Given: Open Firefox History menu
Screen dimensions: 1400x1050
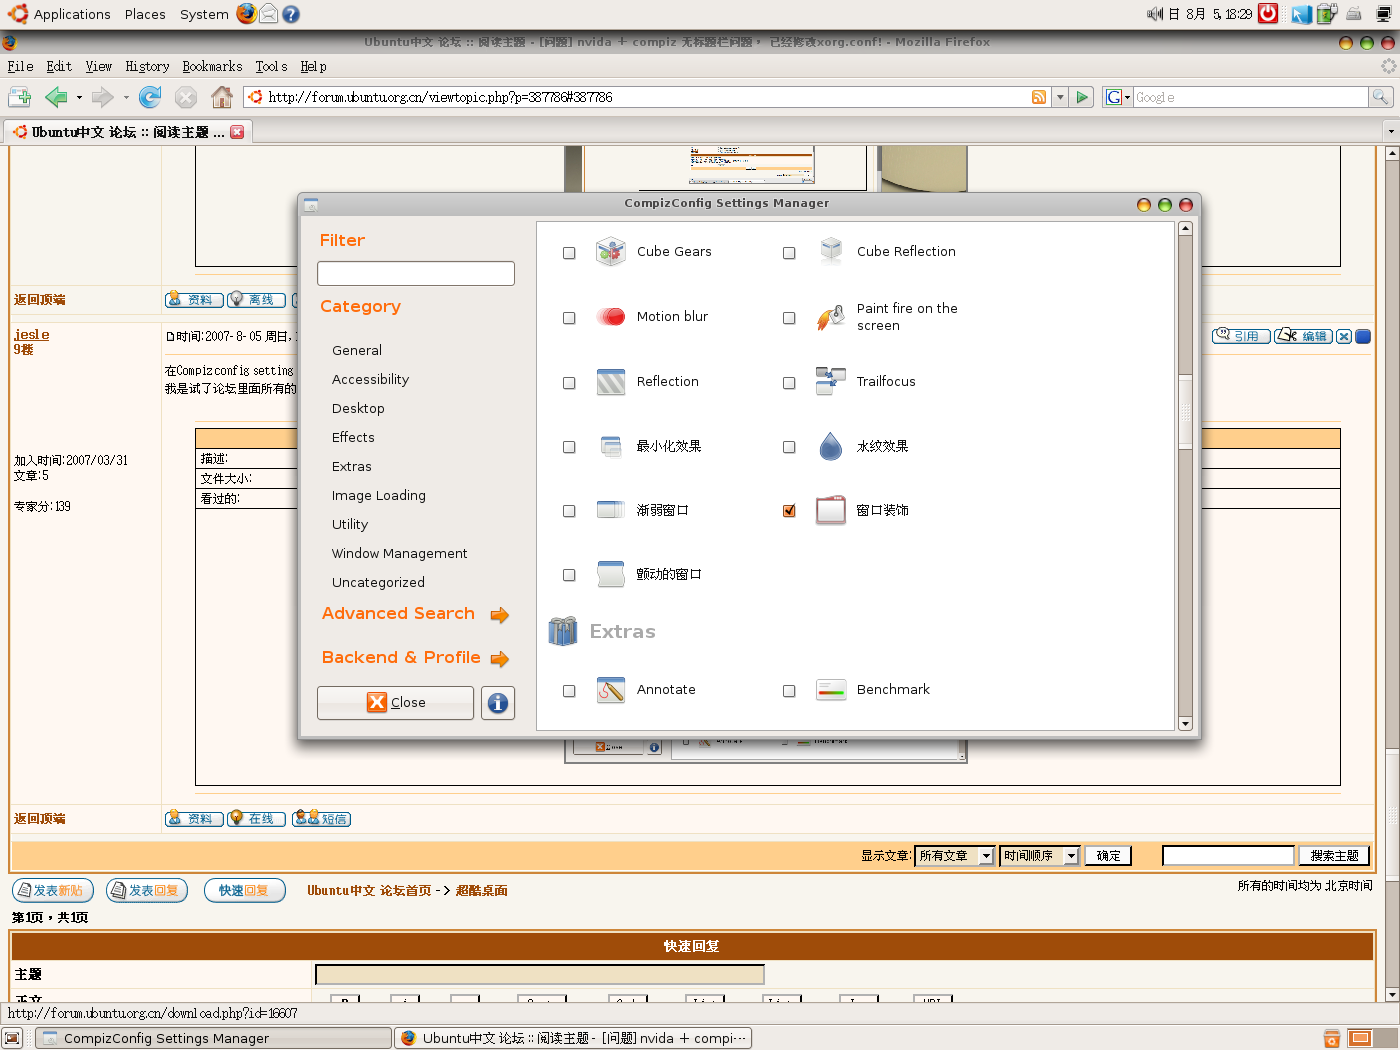Looking at the screenshot, I should pyautogui.click(x=147, y=66).
